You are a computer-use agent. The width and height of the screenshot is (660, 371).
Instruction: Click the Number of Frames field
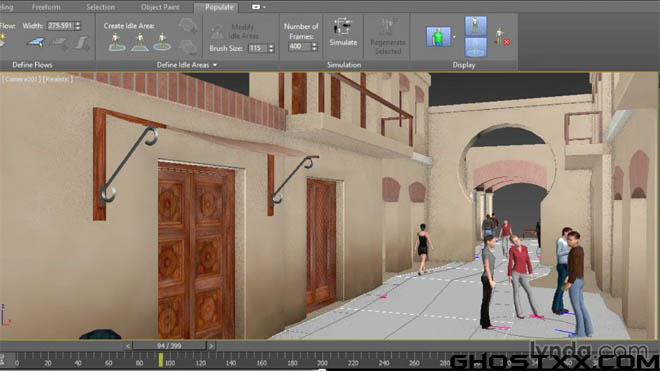click(x=299, y=46)
